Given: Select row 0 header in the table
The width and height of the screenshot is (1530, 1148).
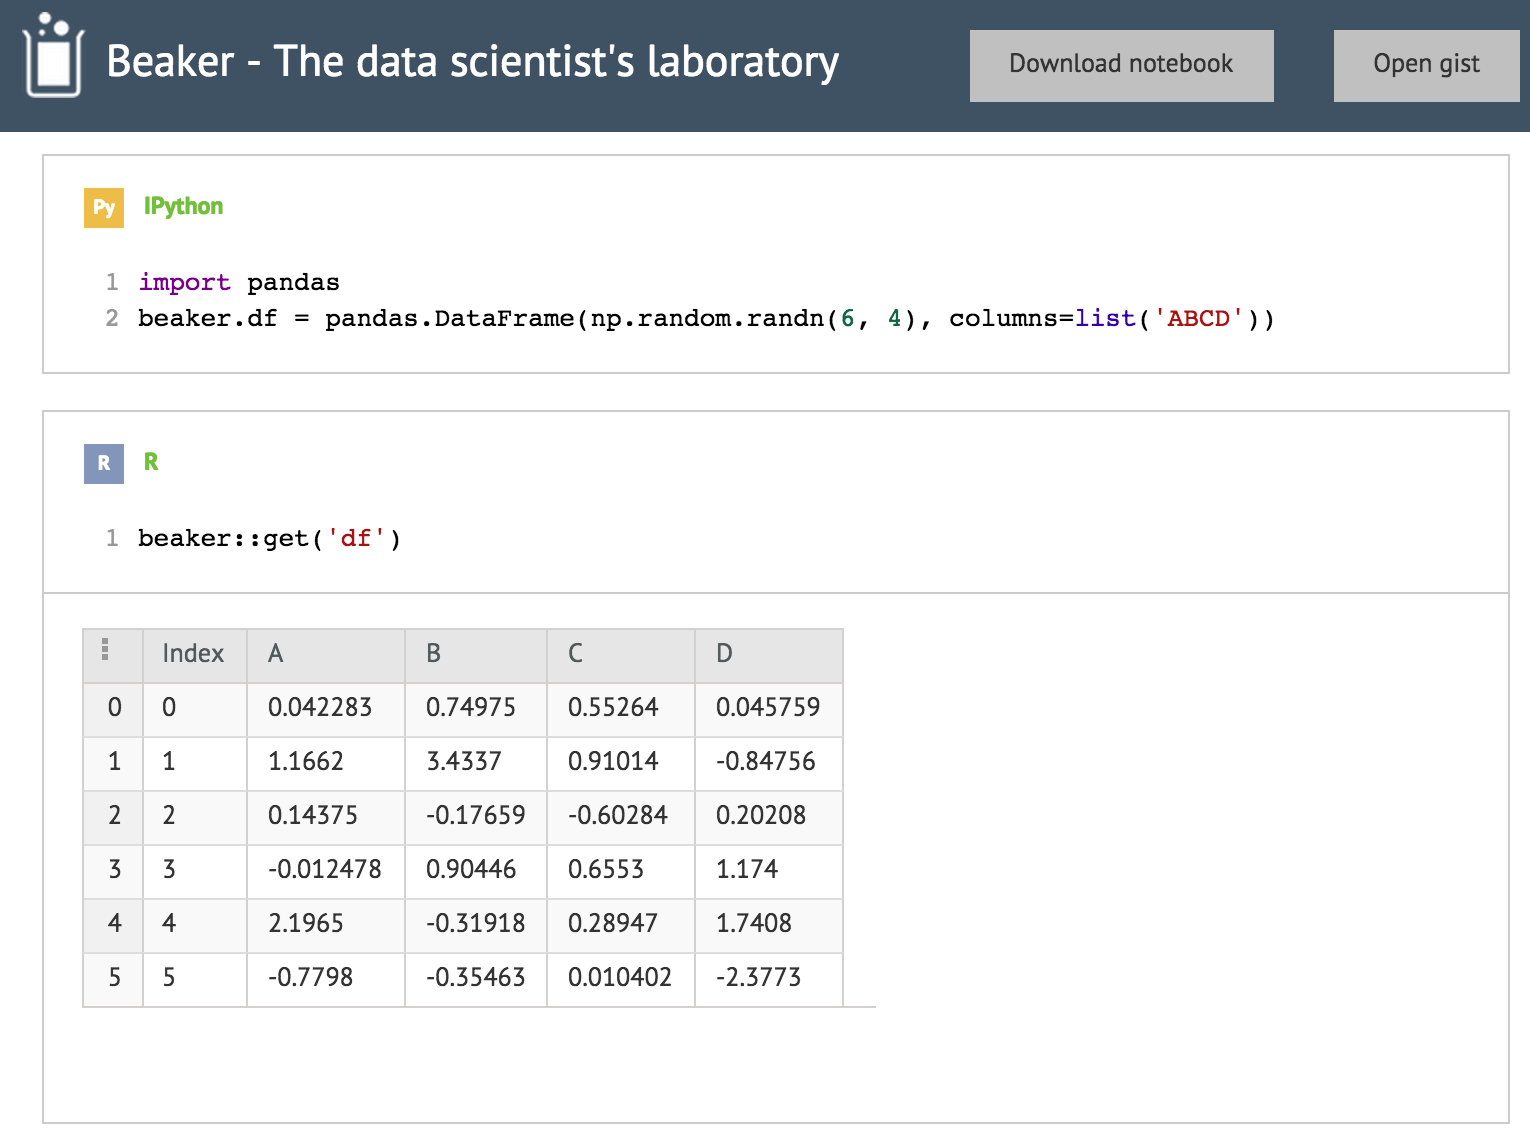Looking at the screenshot, I should (x=113, y=709).
